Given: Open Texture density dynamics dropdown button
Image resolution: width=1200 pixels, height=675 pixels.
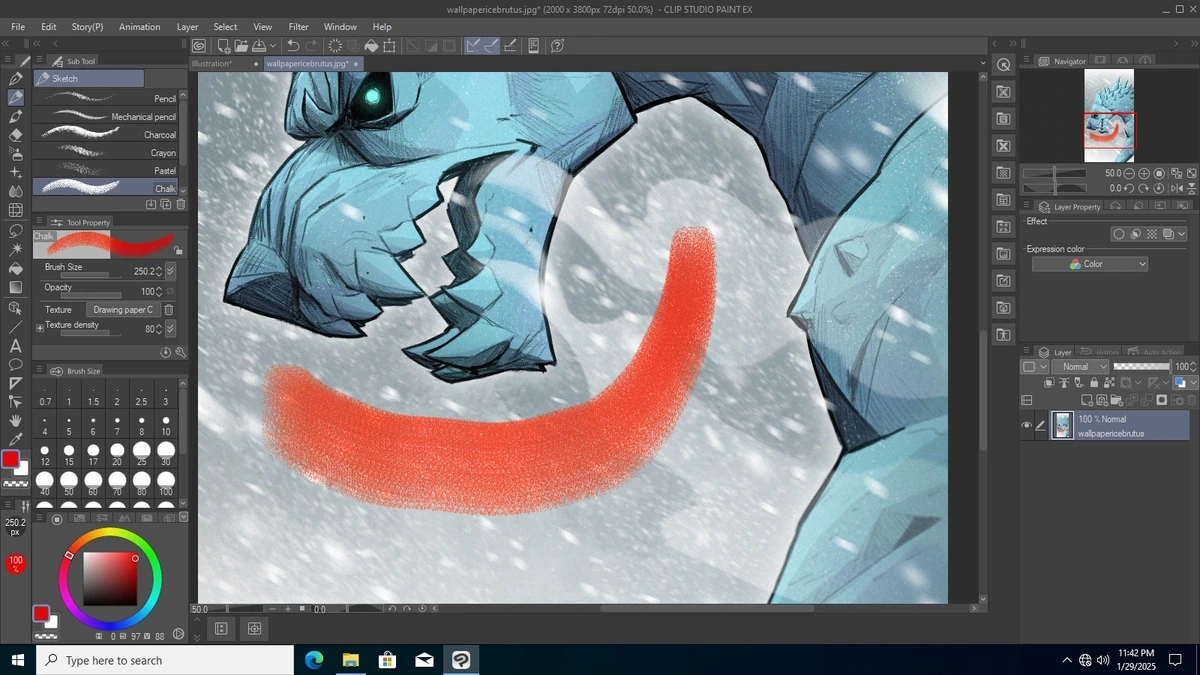Looking at the screenshot, I should [x=170, y=329].
